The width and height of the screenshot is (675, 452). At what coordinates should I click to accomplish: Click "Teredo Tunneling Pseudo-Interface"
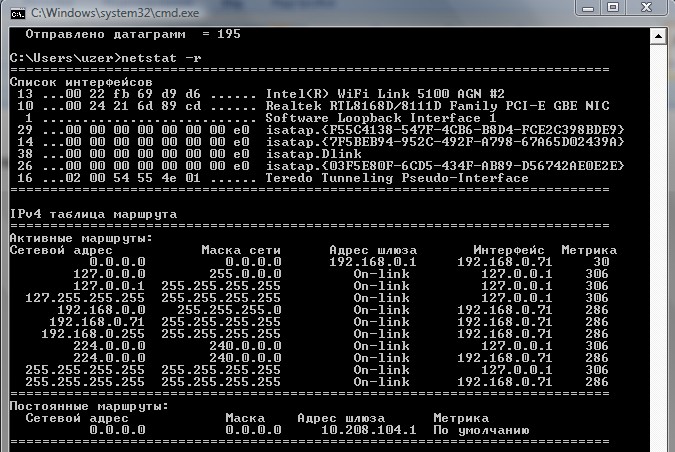(396, 178)
